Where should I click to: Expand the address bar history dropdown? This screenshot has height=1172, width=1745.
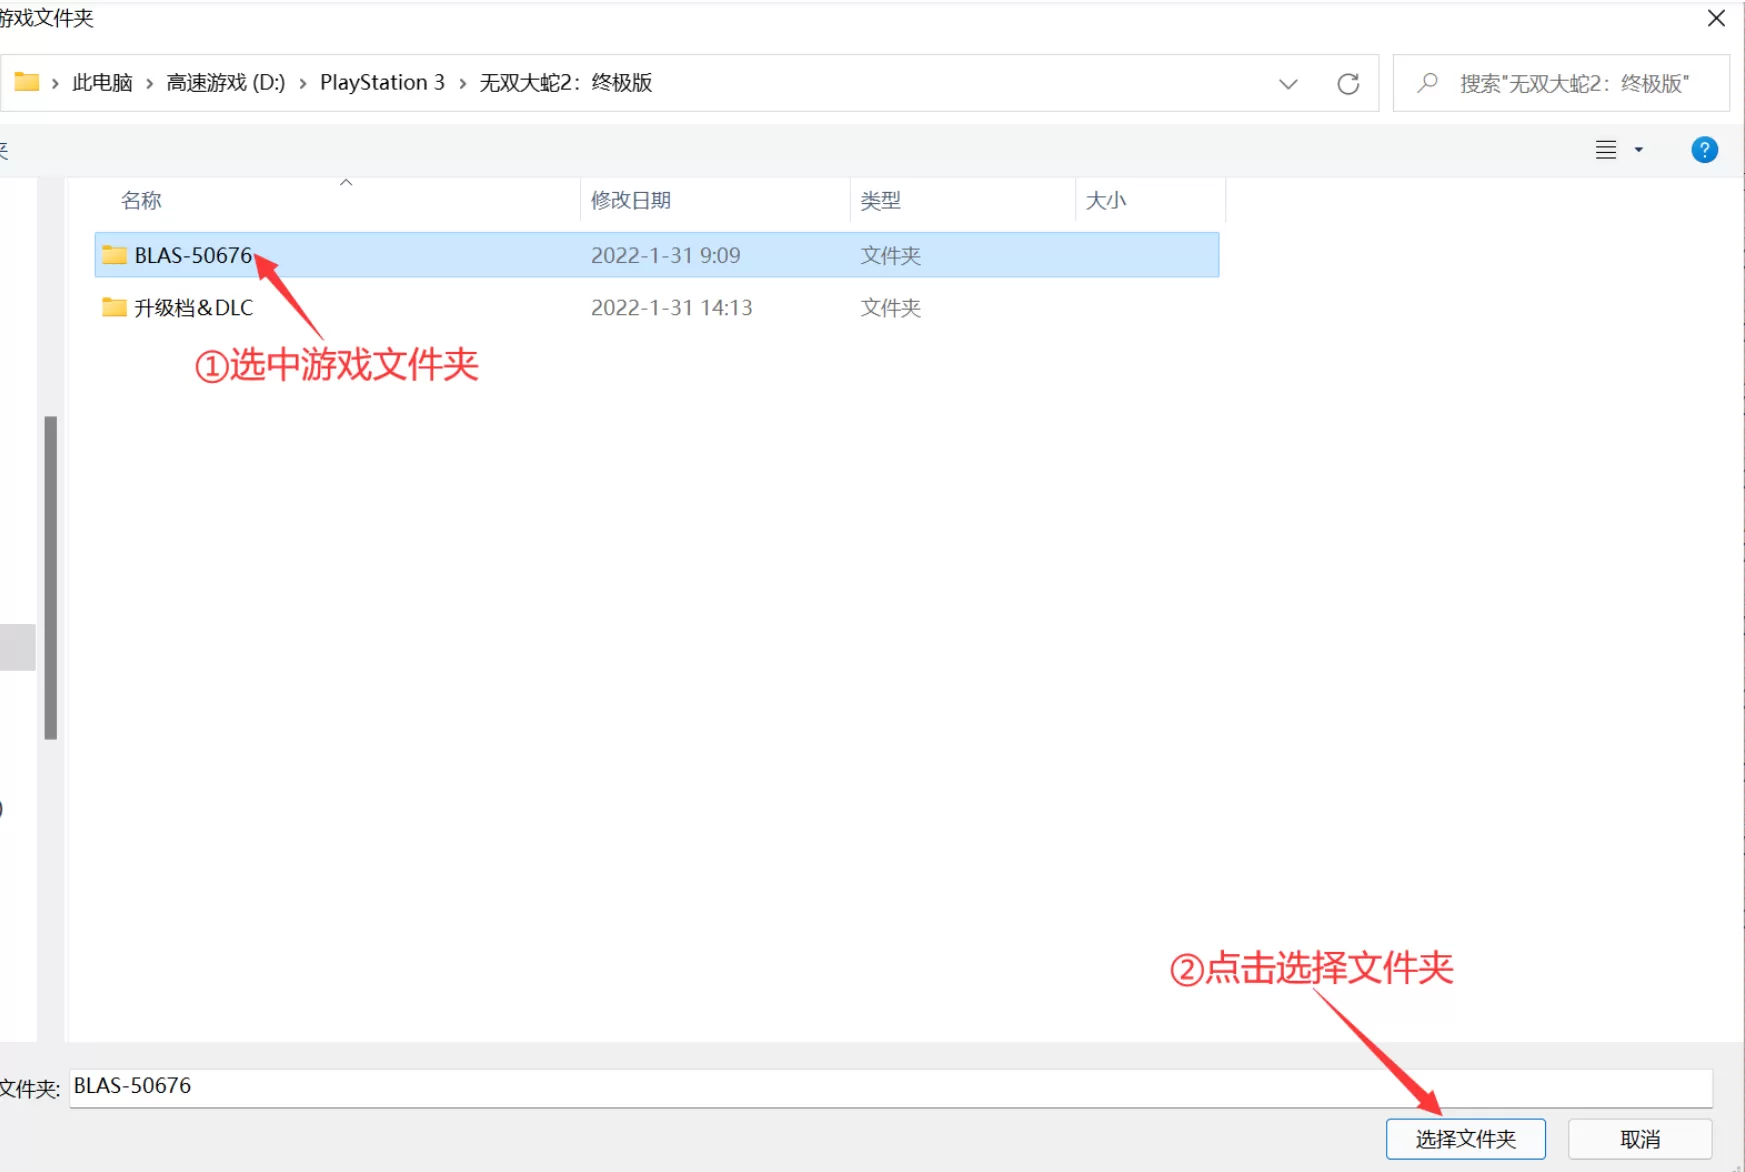(x=1288, y=84)
